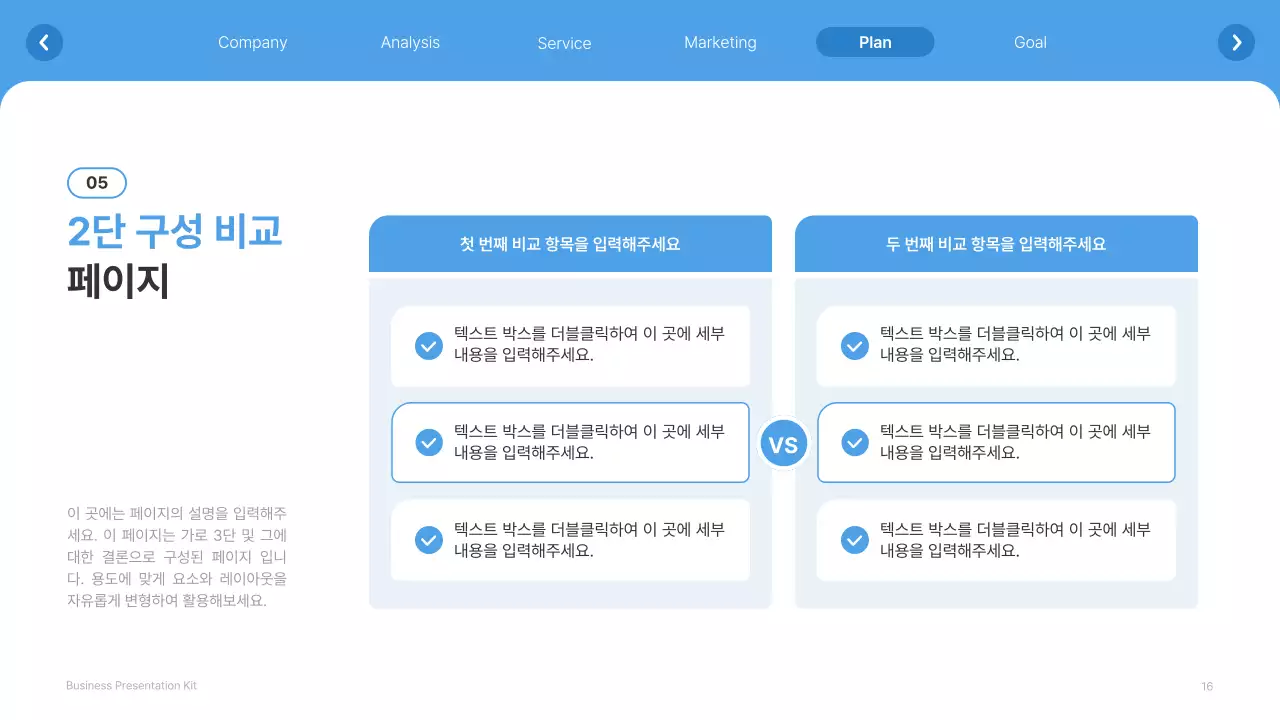Click the blue header of the first comparison column
Image resolution: width=1280 pixels, height=720 pixels.
pos(570,243)
